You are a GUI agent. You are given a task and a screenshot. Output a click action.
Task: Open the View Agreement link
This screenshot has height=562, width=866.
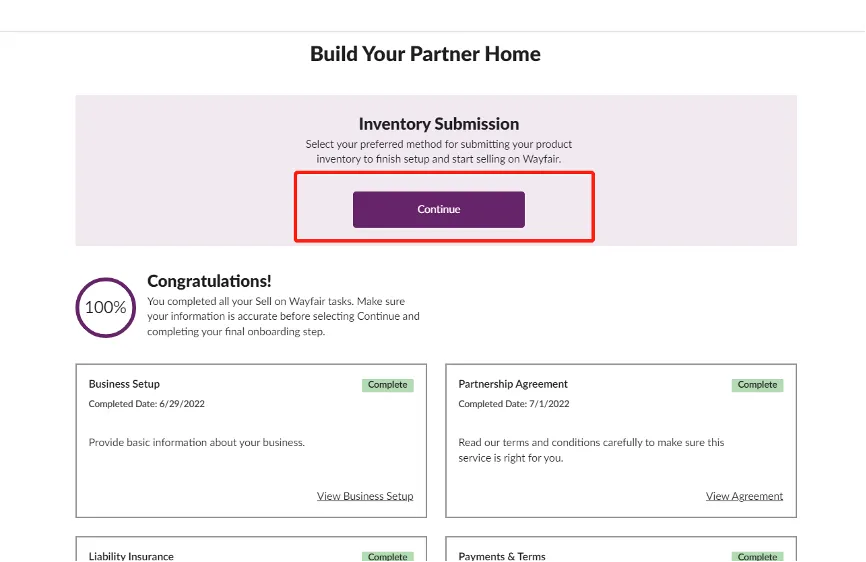744,496
